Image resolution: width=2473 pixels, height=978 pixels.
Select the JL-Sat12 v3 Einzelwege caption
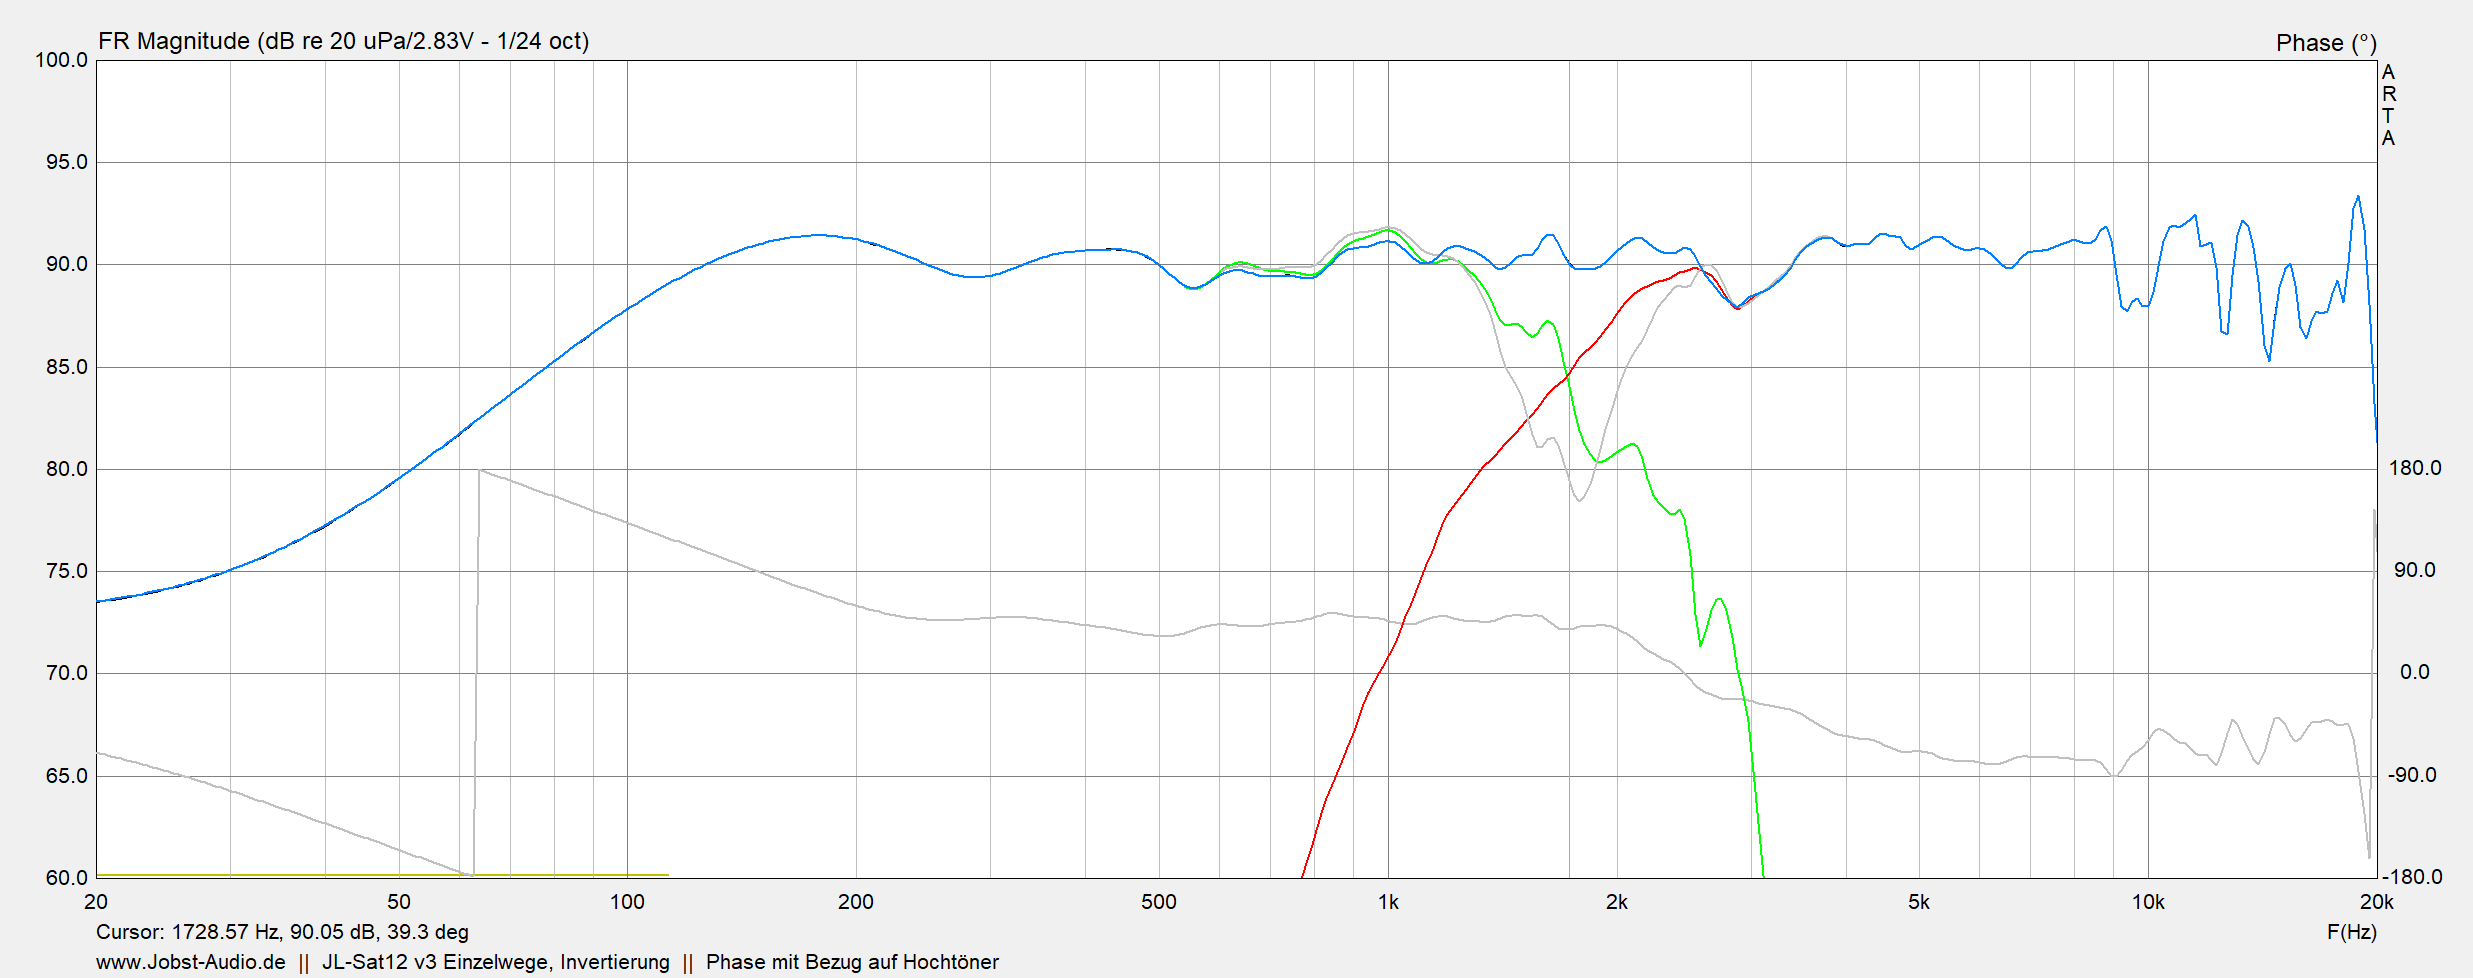tap(495, 962)
